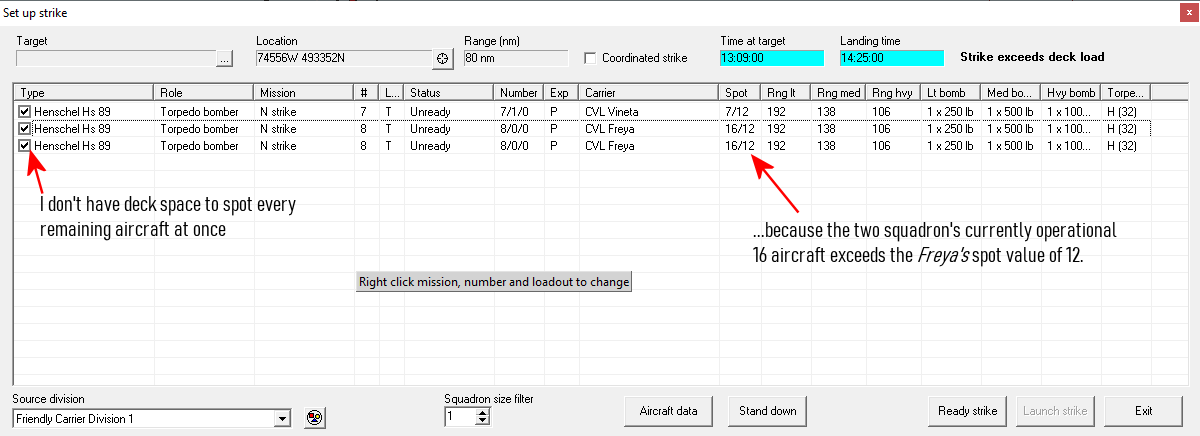Click the cyan Time at target field

pos(771,58)
